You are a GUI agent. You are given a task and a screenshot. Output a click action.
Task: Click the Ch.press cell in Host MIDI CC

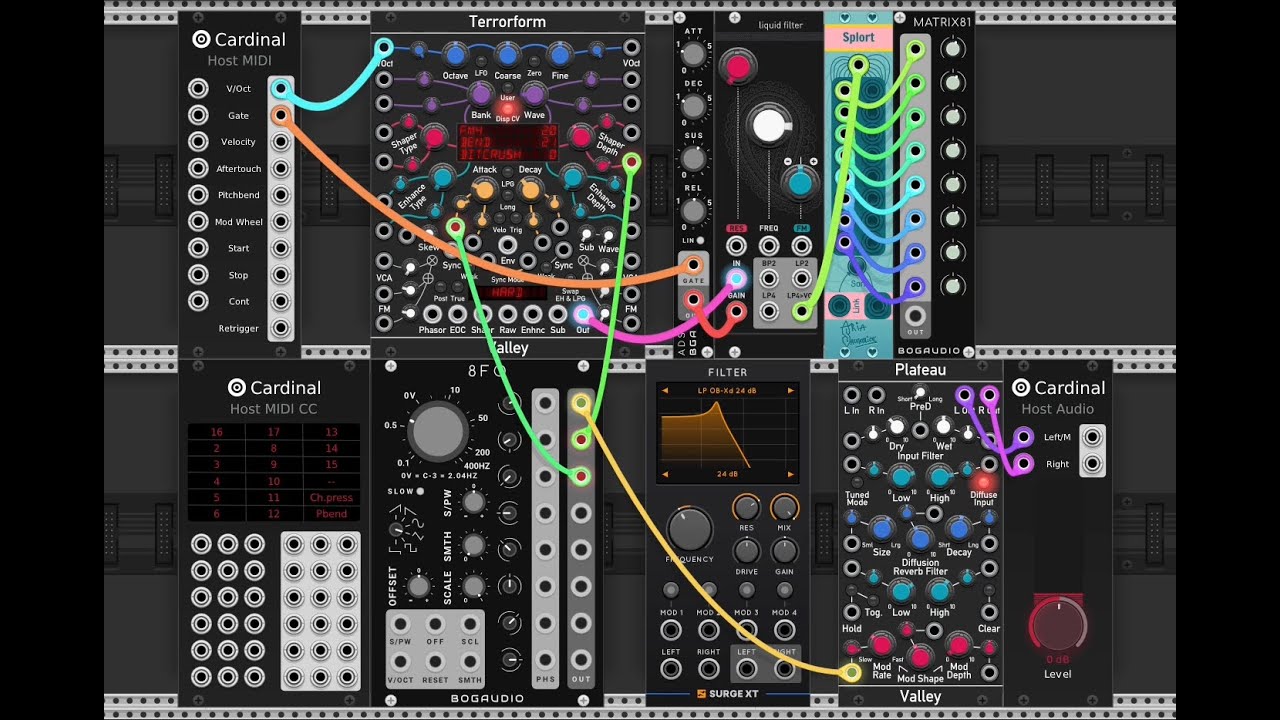point(331,497)
